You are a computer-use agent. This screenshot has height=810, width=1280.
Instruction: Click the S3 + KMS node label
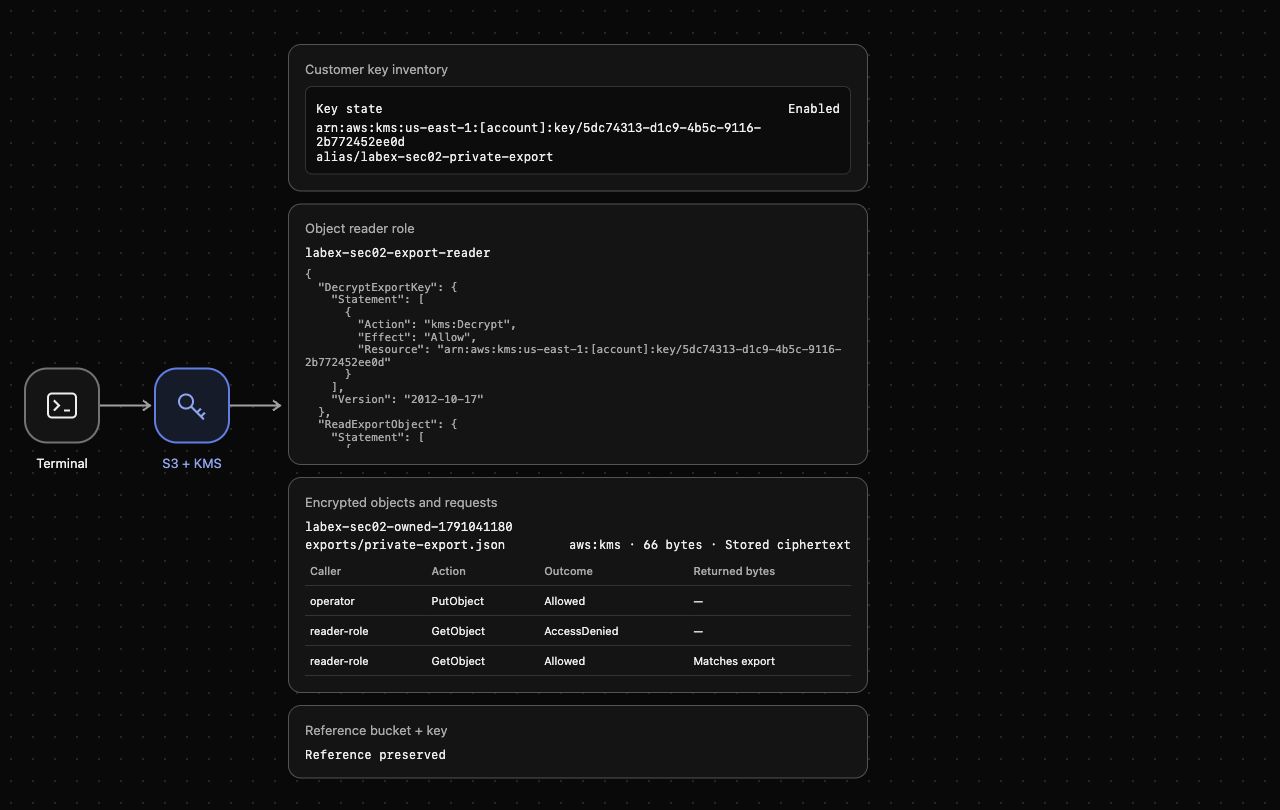(x=192, y=464)
